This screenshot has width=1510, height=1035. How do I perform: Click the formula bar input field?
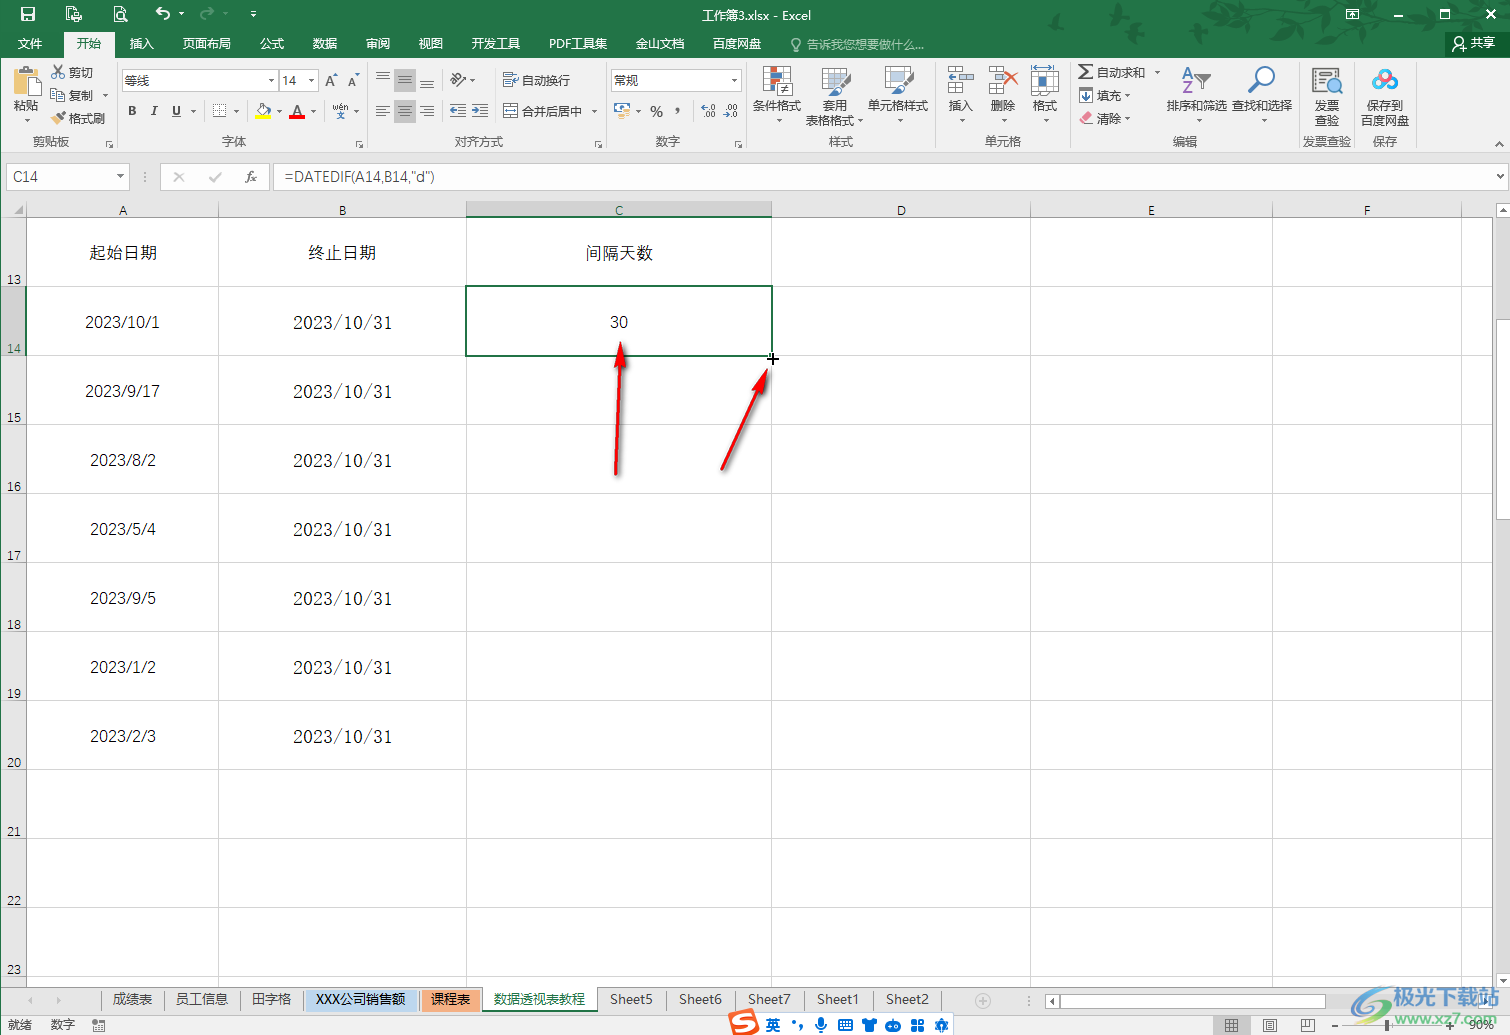coord(883,177)
